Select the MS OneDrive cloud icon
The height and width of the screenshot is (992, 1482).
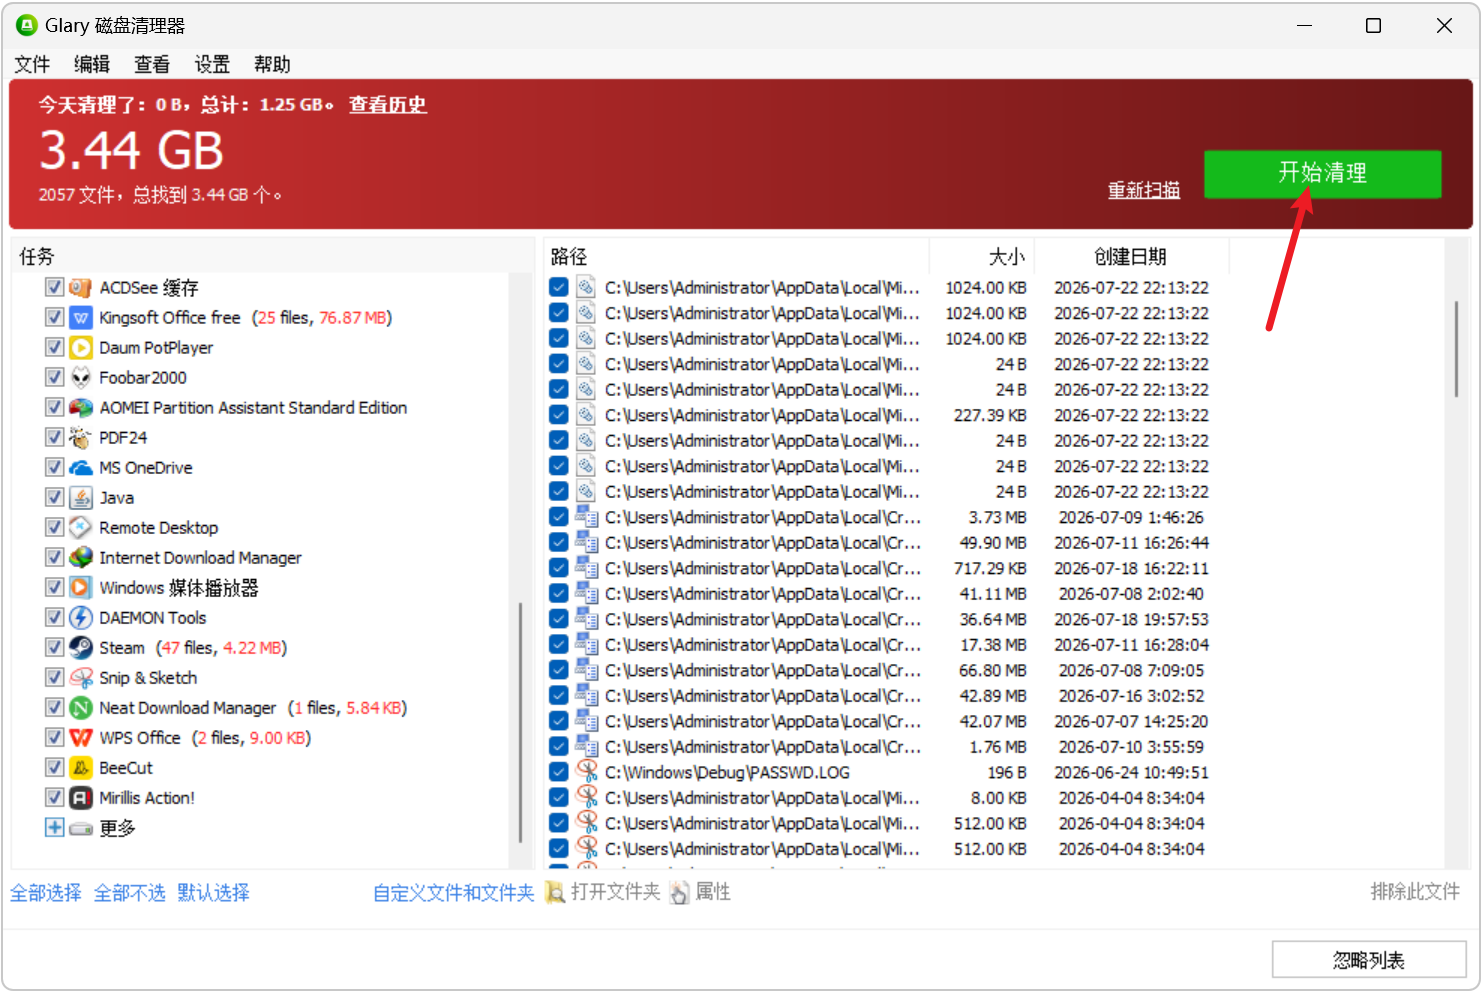click(x=81, y=468)
